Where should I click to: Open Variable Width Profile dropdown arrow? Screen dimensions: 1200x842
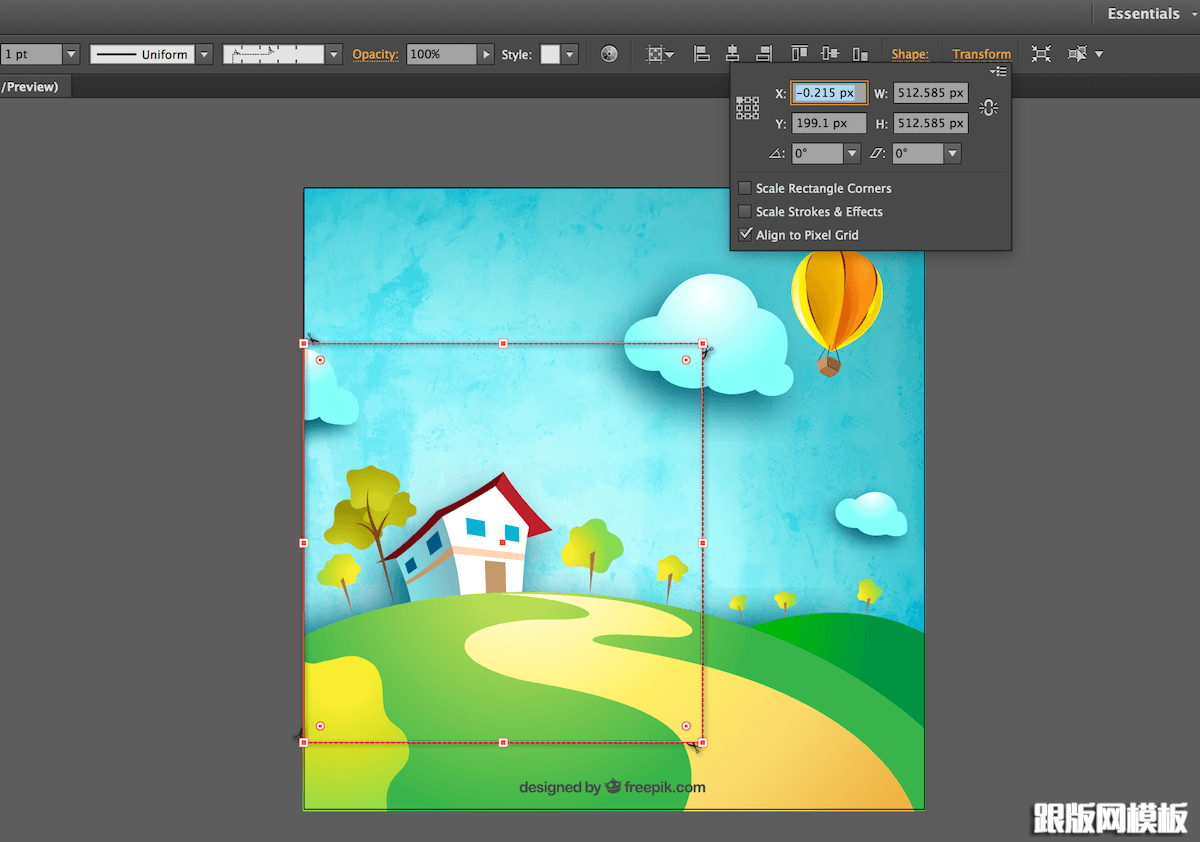click(x=204, y=54)
